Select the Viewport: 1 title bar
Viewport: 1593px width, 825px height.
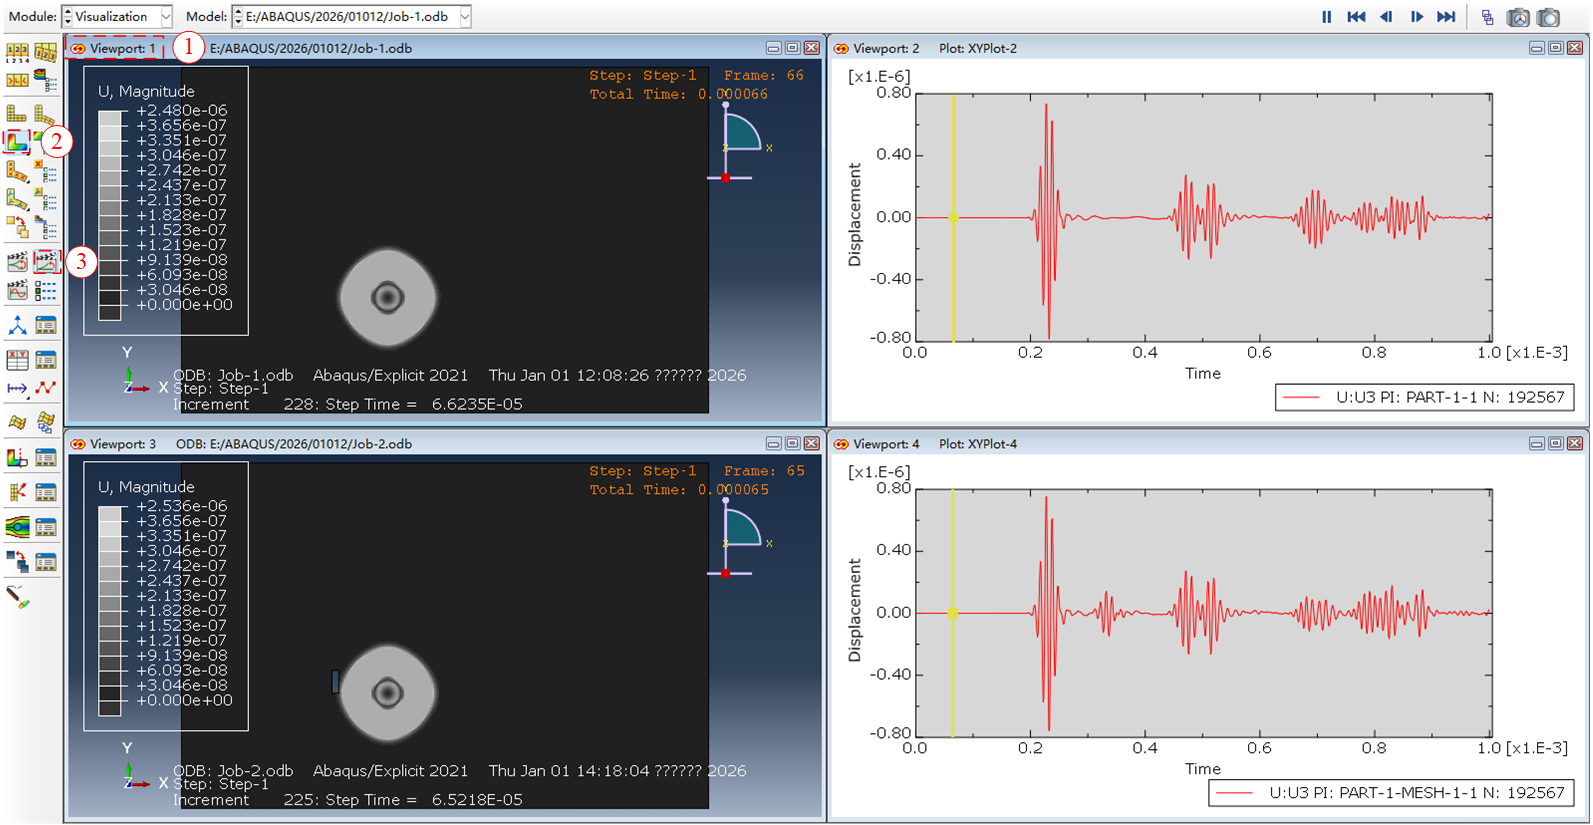(444, 48)
